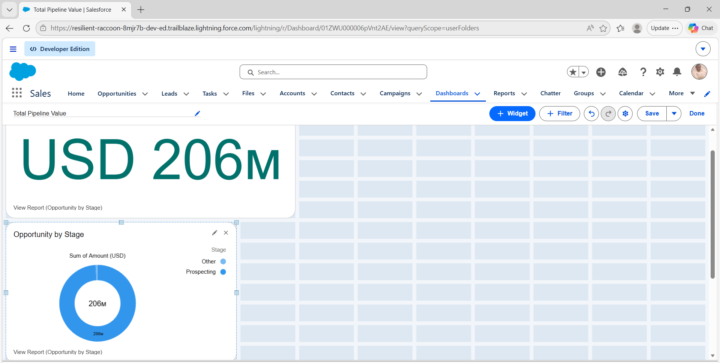Expand the Tasks tab dropdown chevron
Image resolution: width=720 pixels, height=363 pixels.
pyautogui.click(x=226, y=94)
